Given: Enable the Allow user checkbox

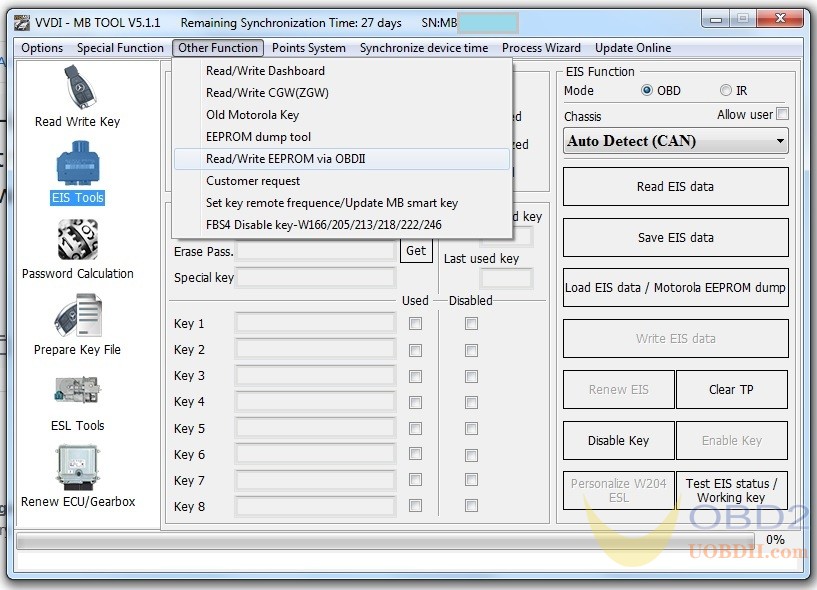Looking at the screenshot, I should 782,114.
